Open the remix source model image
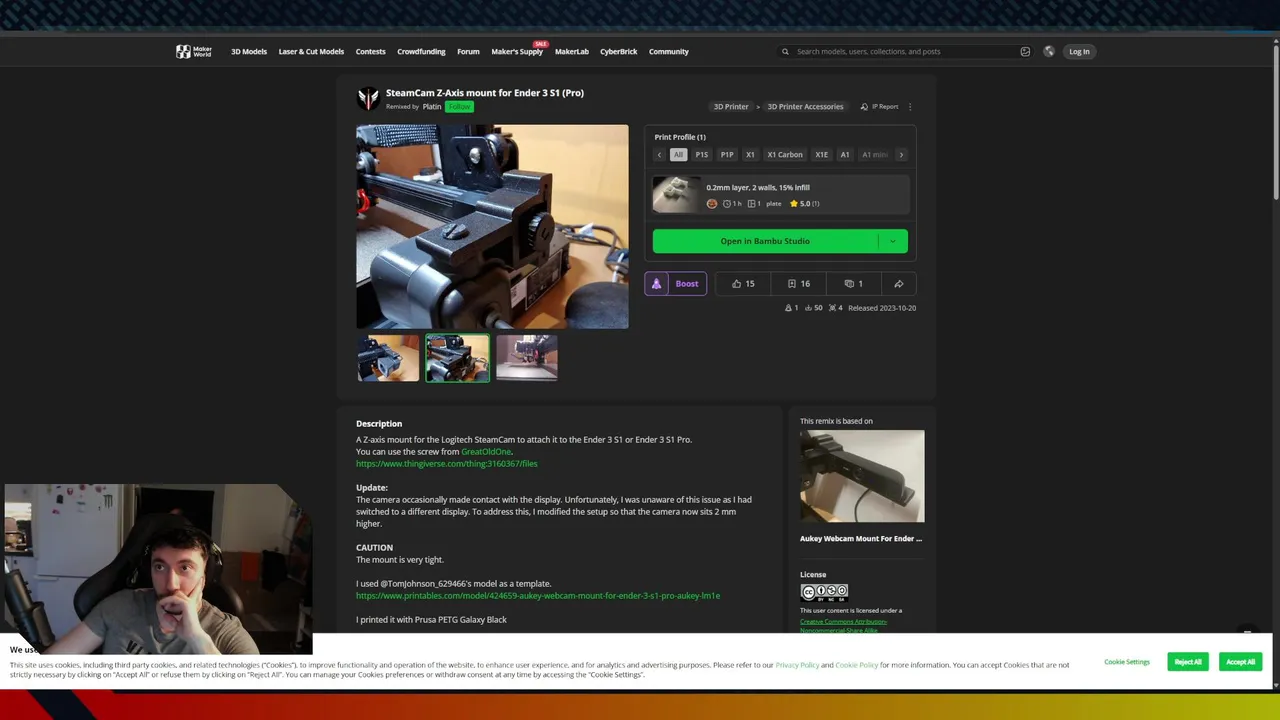Image resolution: width=1280 pixels, height=720 pixels. (862, 476)
